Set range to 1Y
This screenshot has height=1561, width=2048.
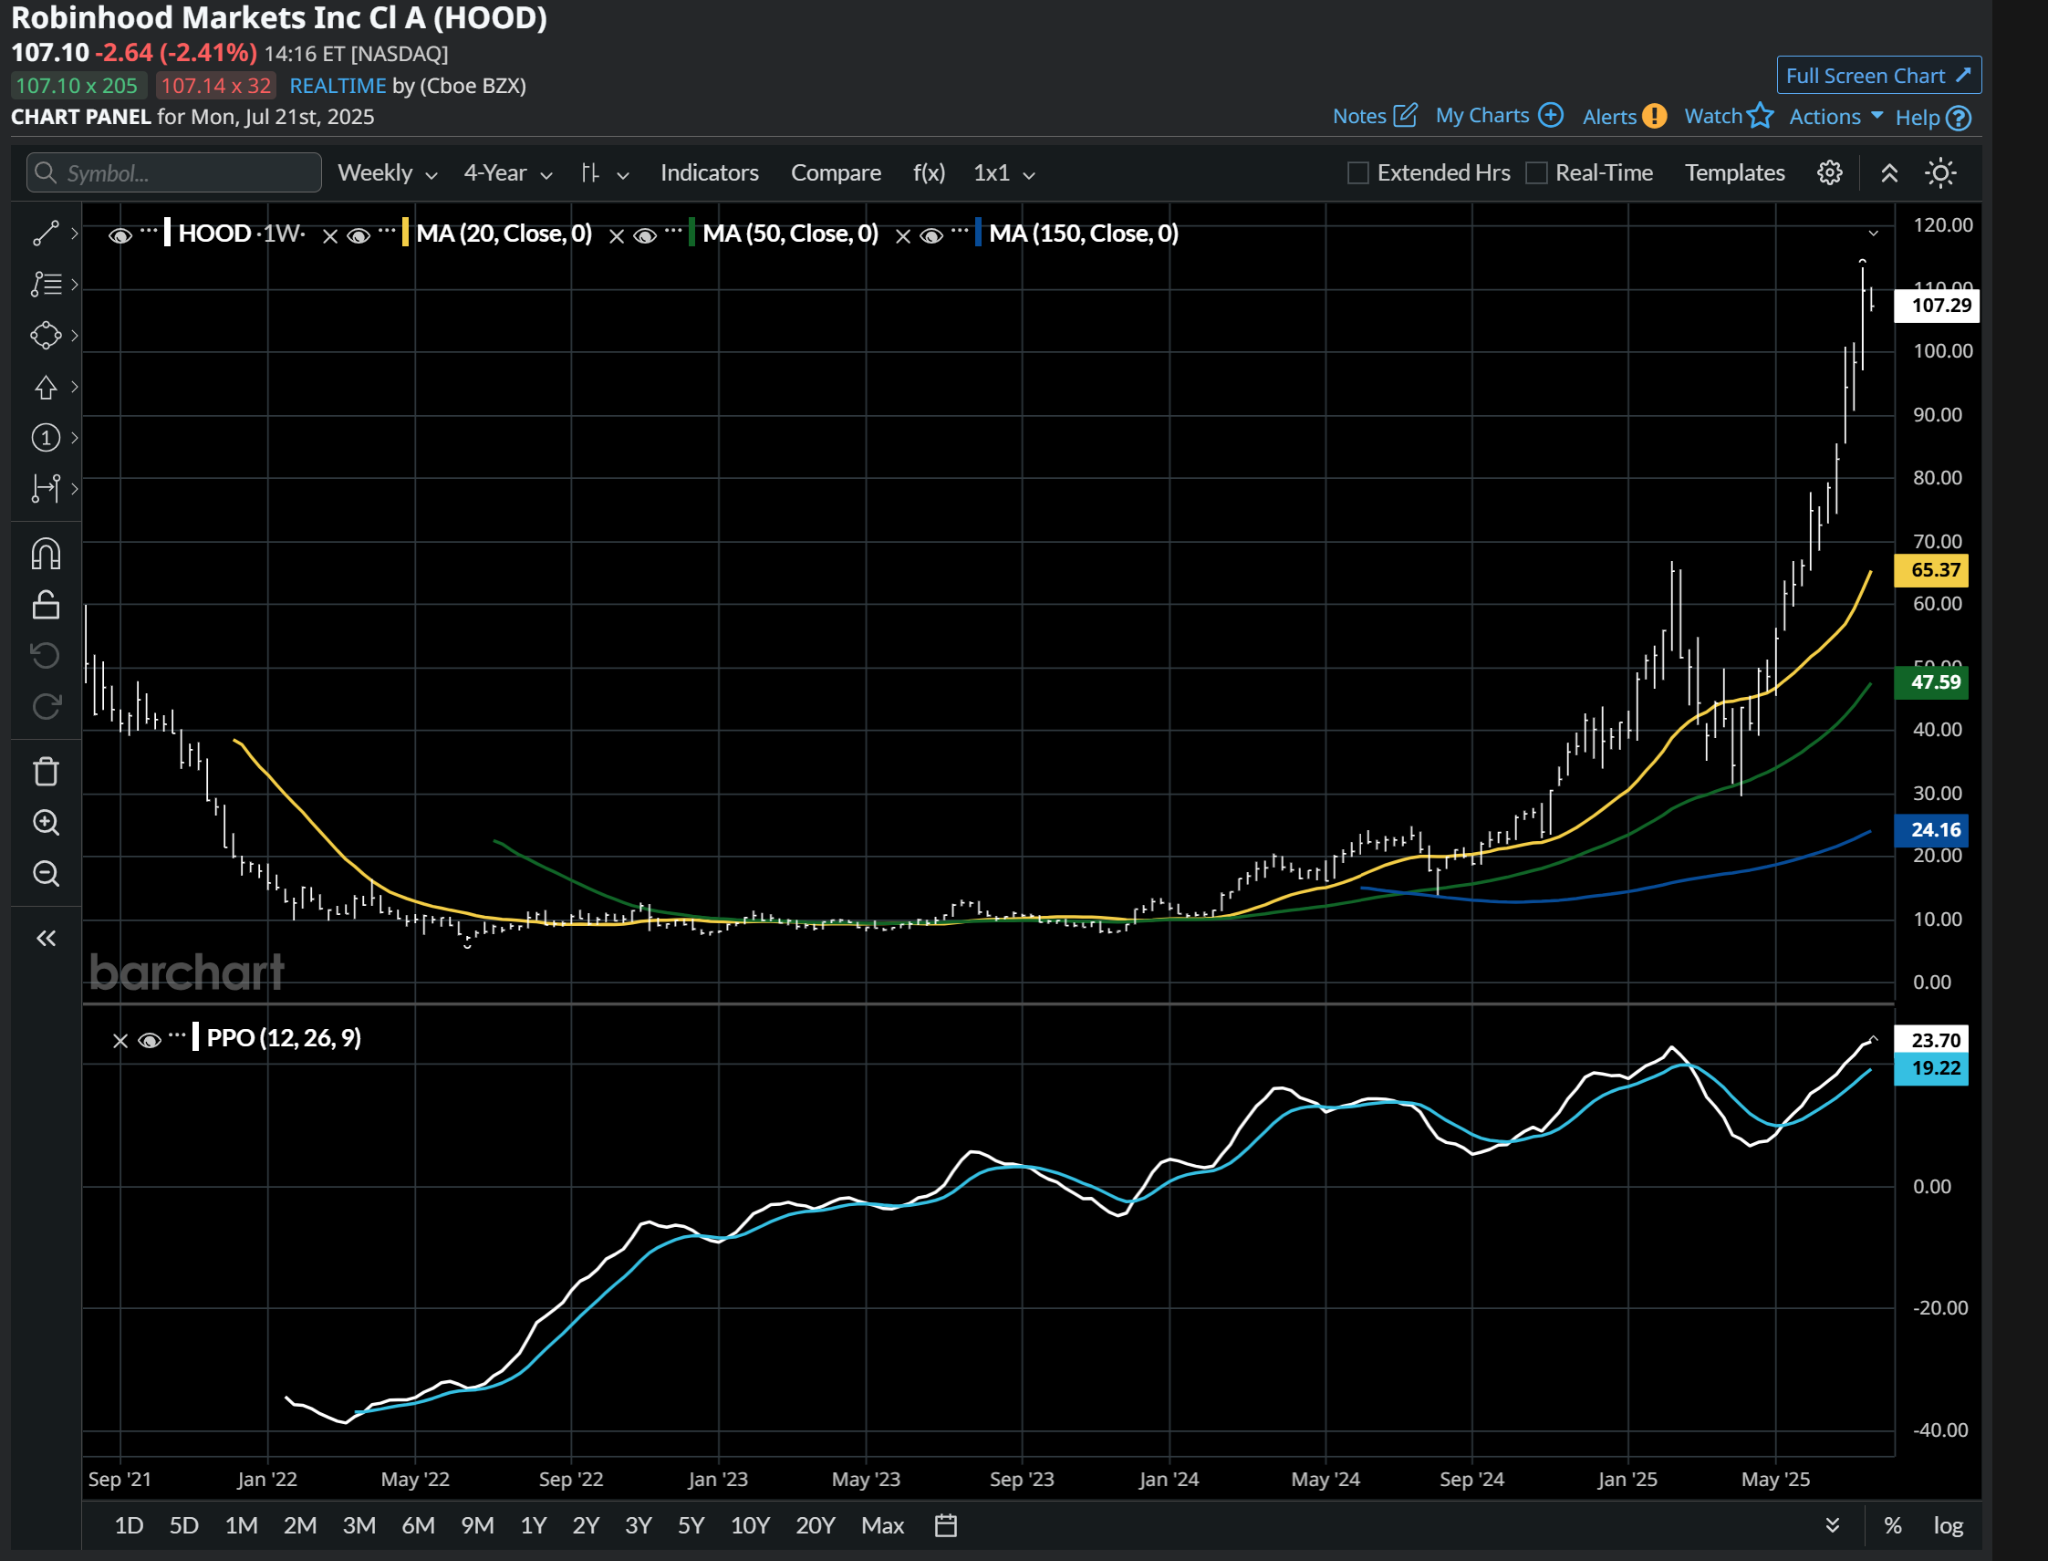533,1525
